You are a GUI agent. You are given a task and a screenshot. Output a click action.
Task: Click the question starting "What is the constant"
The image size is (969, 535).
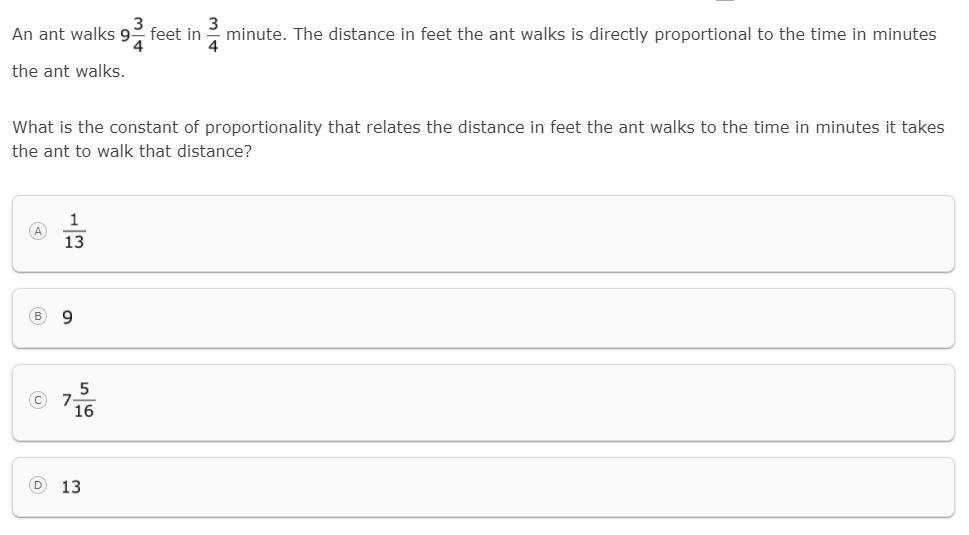point(478,127)
